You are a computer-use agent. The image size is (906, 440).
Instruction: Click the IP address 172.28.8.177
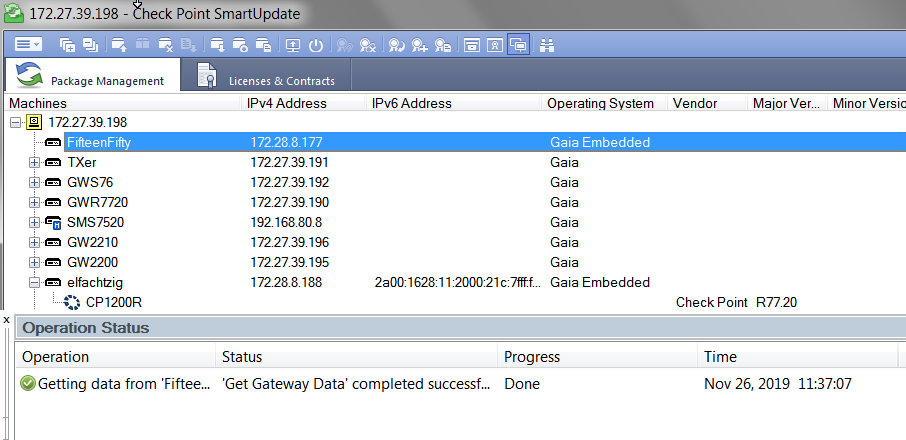[x=287, y=143]
